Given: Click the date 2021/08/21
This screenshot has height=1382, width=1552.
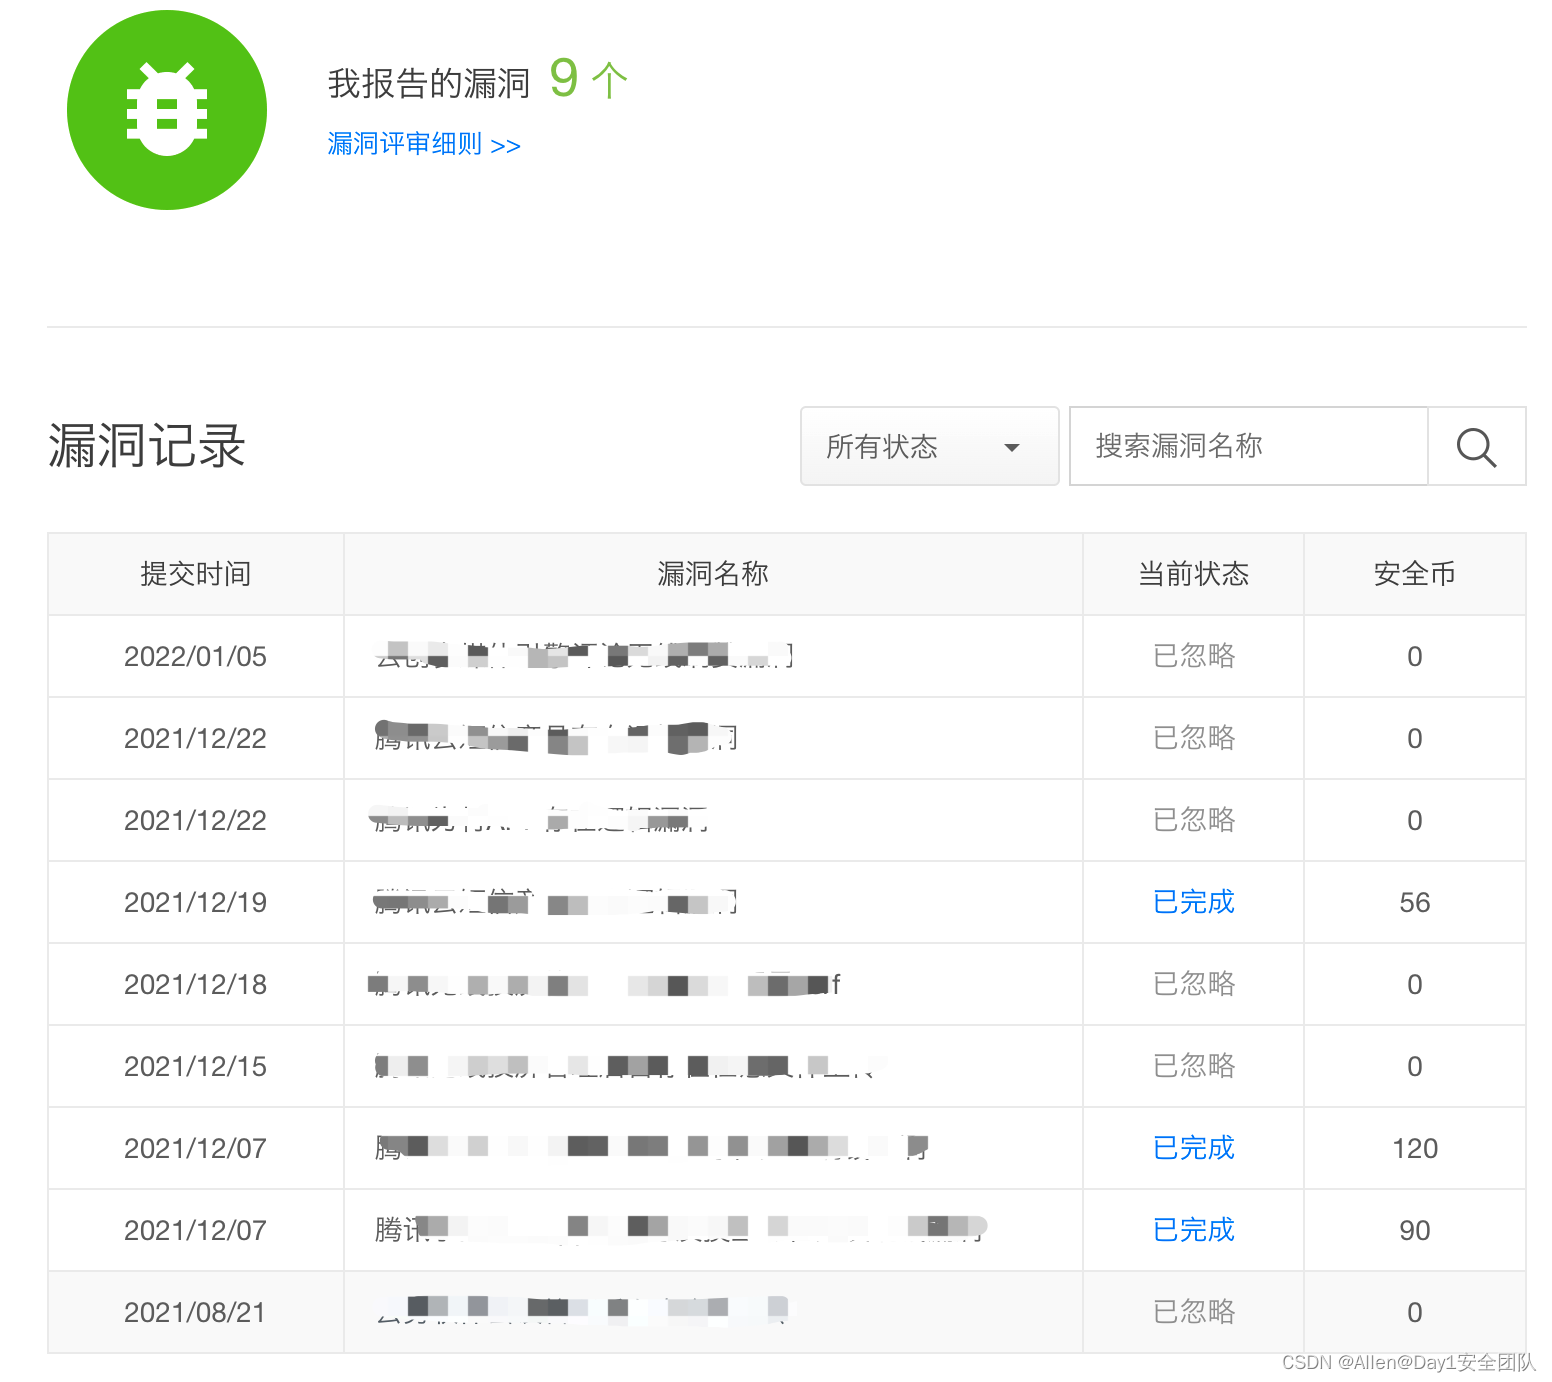Looking at the screenshot, I should pyautogui.click(x=196, y=1313).
